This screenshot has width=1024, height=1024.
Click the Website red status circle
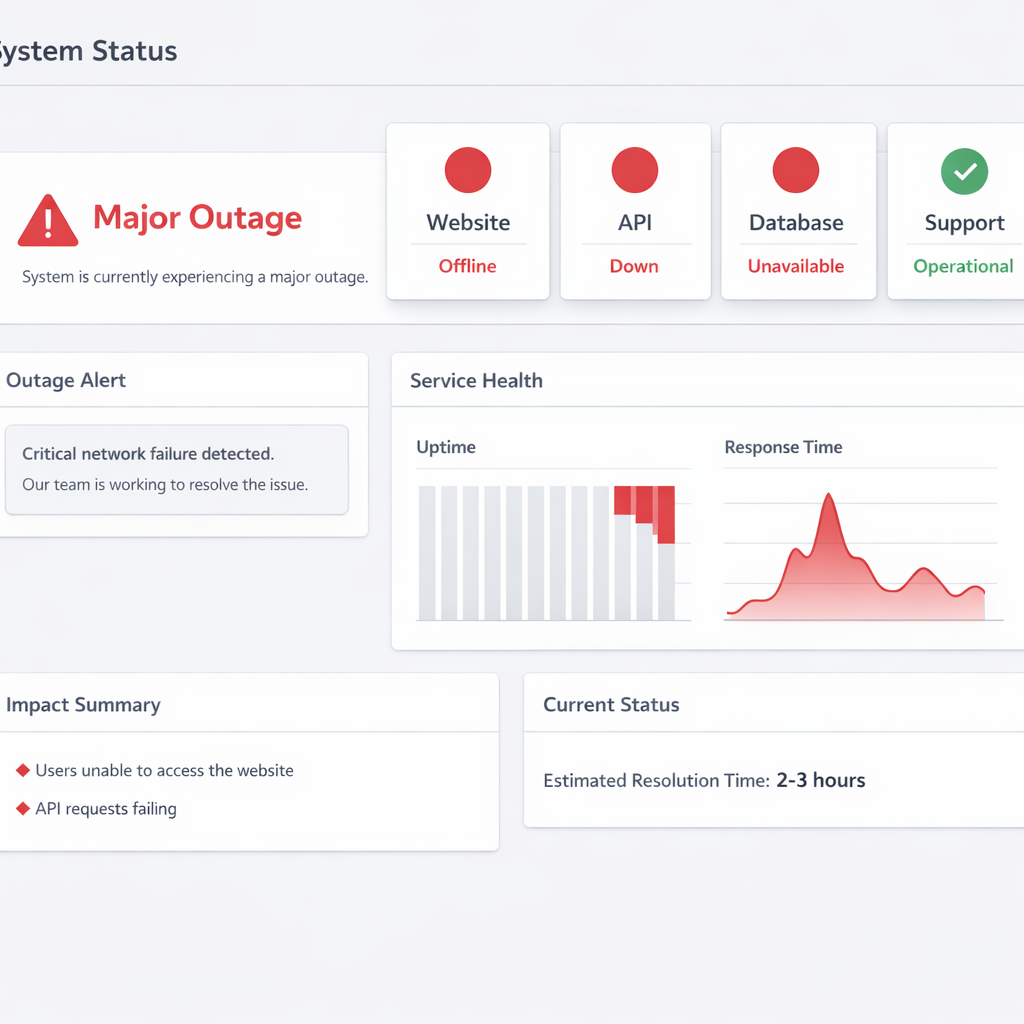pyautogui.click(x=468, y=170)
